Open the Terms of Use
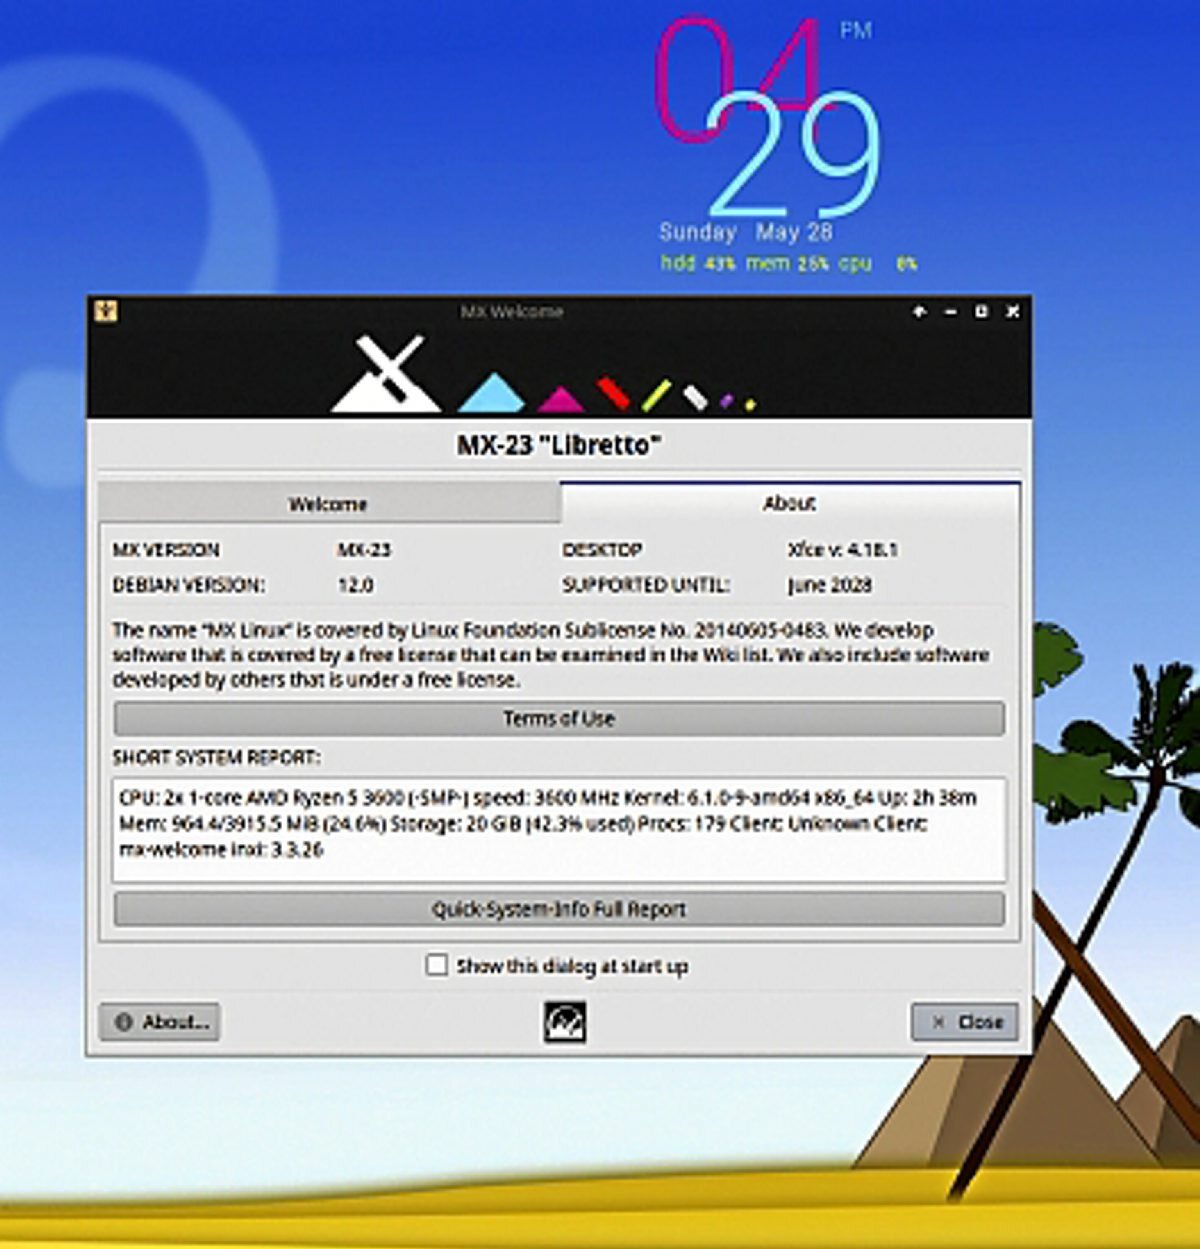The image size is (1200, 1249). click(559, 718)
